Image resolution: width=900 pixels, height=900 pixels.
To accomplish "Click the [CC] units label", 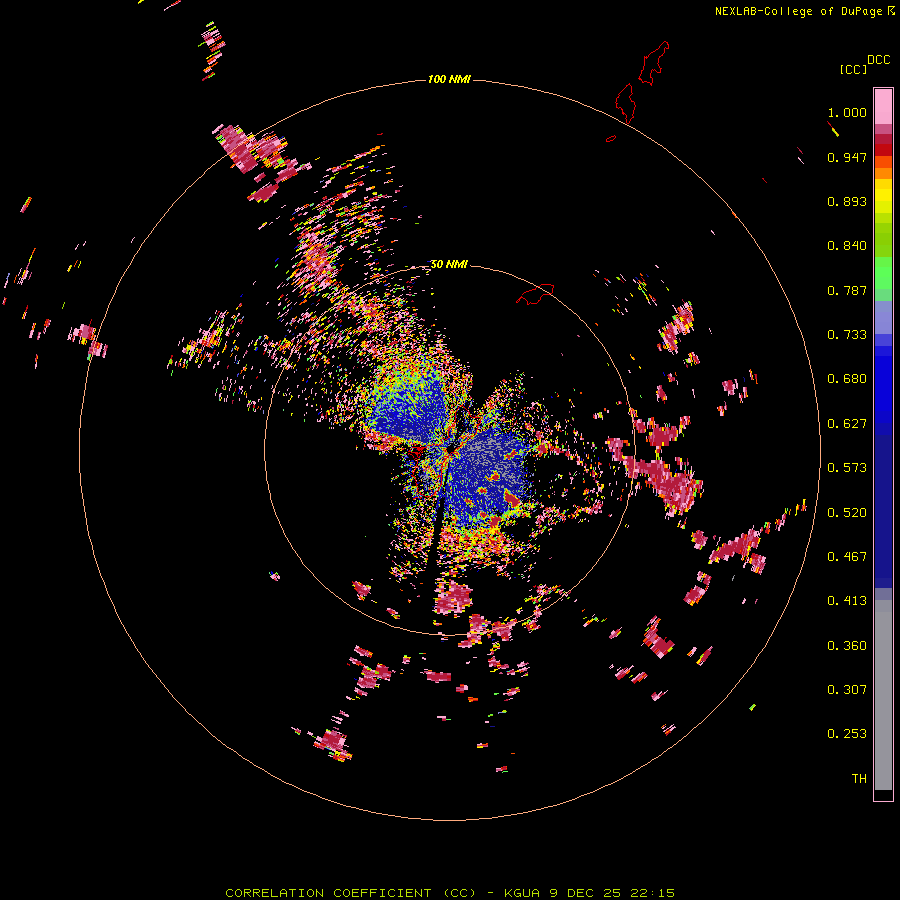I will tap(853, 69).
